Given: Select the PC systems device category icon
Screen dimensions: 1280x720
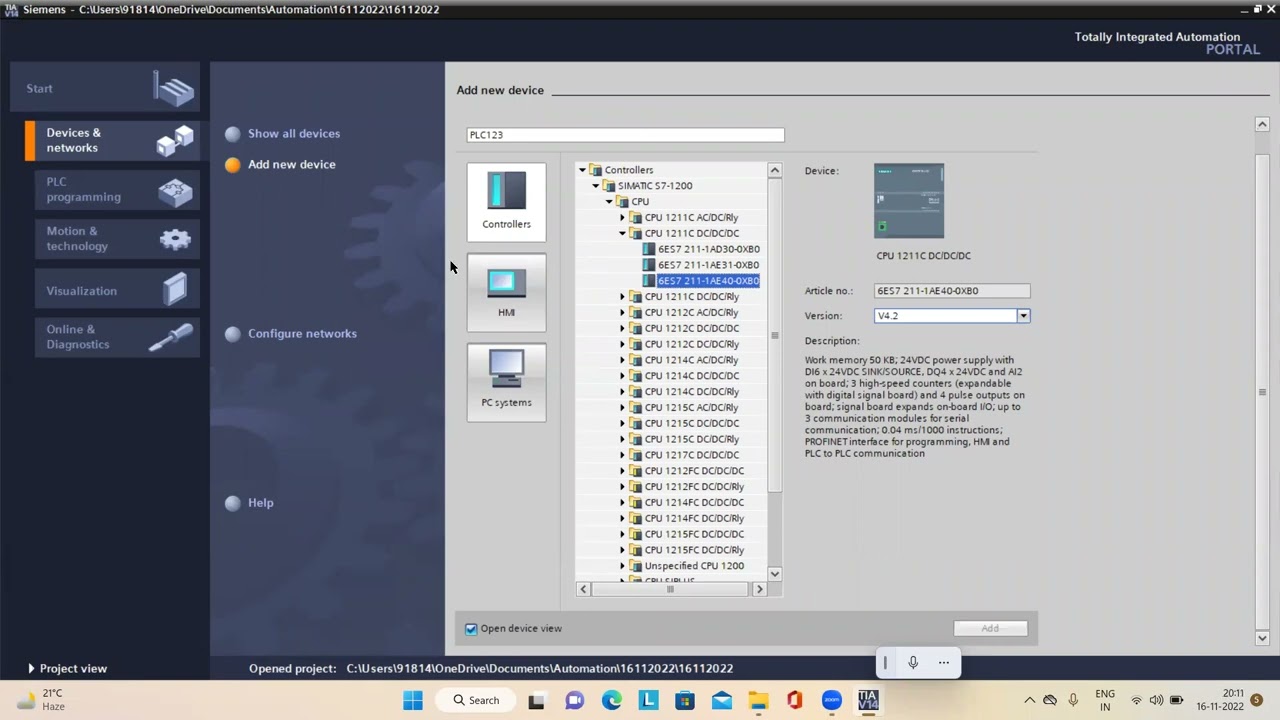Looking at the screenshot, I should pos(506,382).
